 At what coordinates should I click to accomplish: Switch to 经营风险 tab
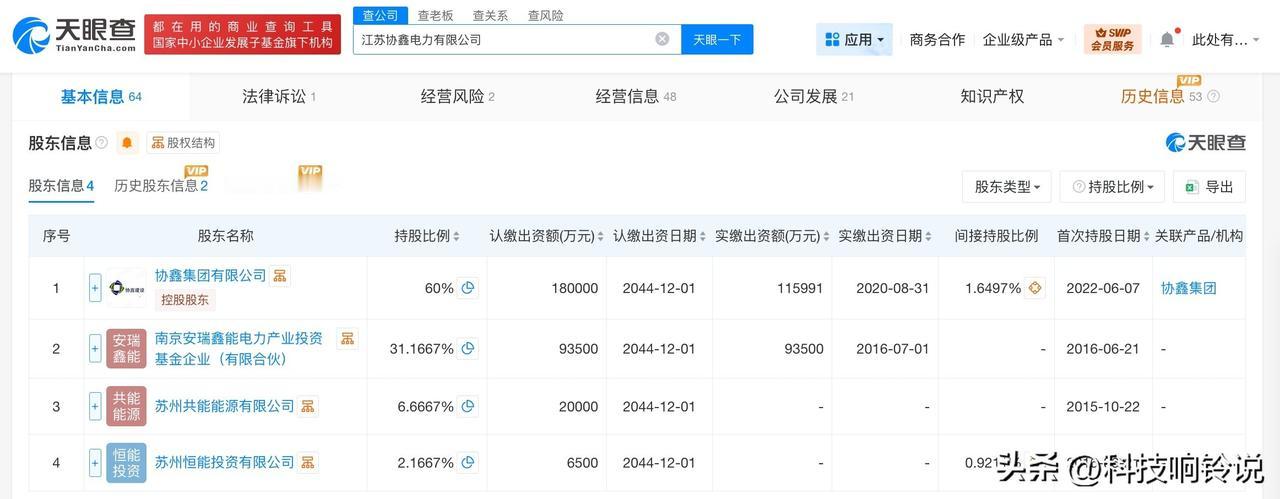point(457,96)
